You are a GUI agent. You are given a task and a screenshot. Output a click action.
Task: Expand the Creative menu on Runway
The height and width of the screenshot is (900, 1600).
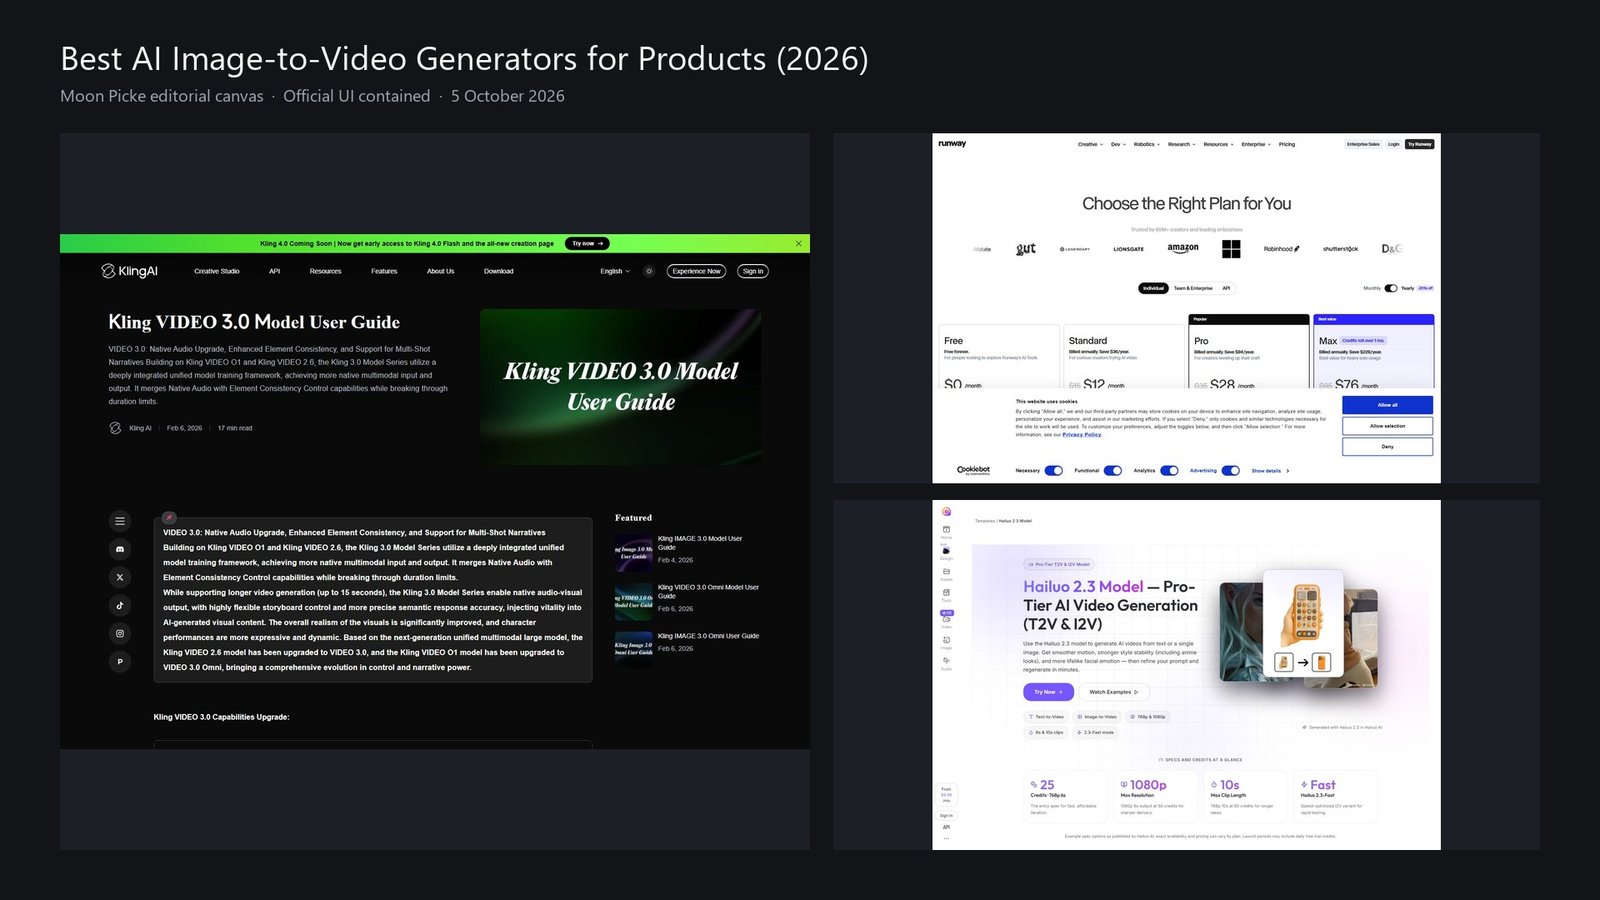click(x=1090, y=144)
